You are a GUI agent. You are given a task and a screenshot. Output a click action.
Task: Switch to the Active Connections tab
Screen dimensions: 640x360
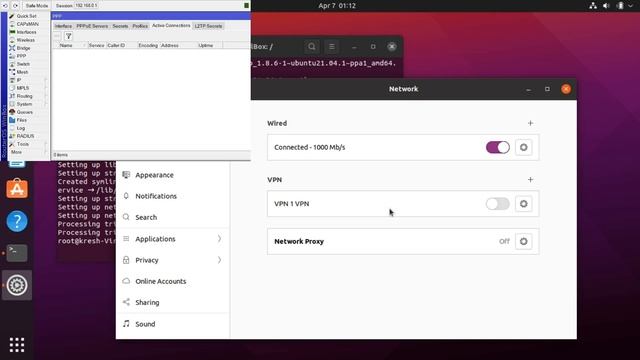[x=171, y=25]
